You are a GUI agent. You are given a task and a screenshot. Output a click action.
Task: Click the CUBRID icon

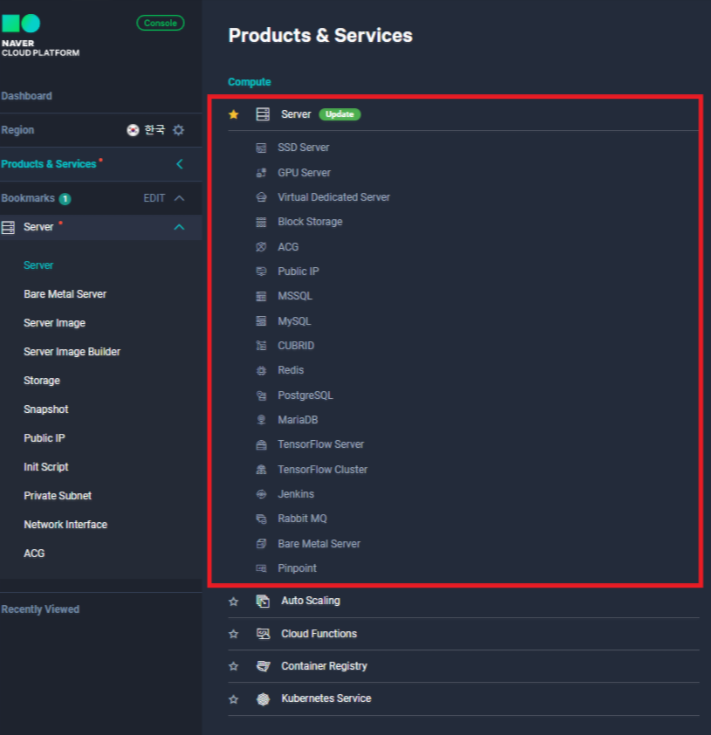point(261,346)
